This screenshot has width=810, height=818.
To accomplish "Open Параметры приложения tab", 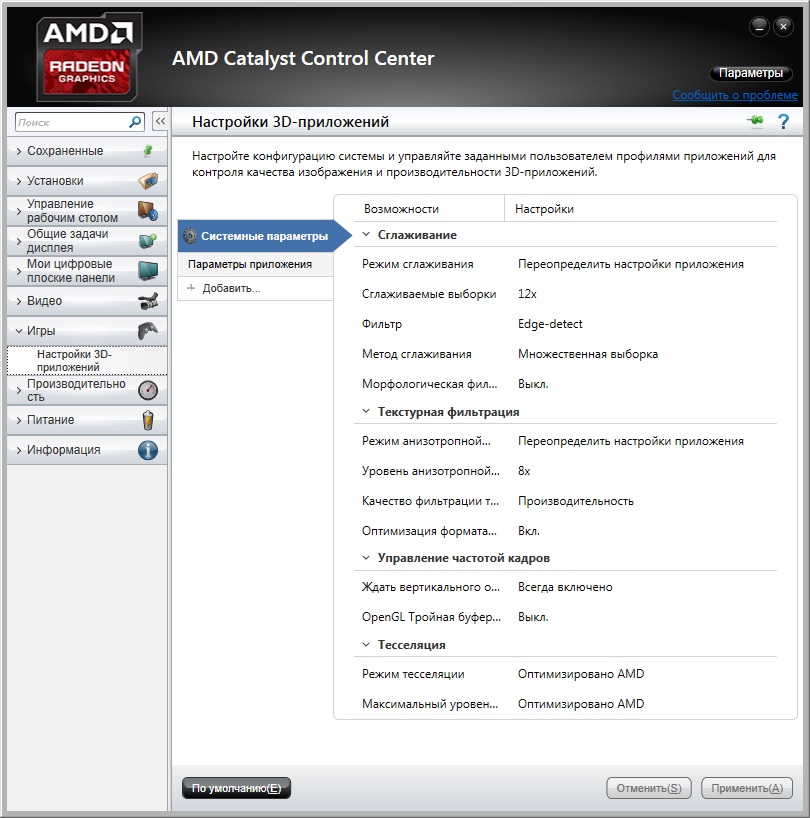I will click(250, 264).
